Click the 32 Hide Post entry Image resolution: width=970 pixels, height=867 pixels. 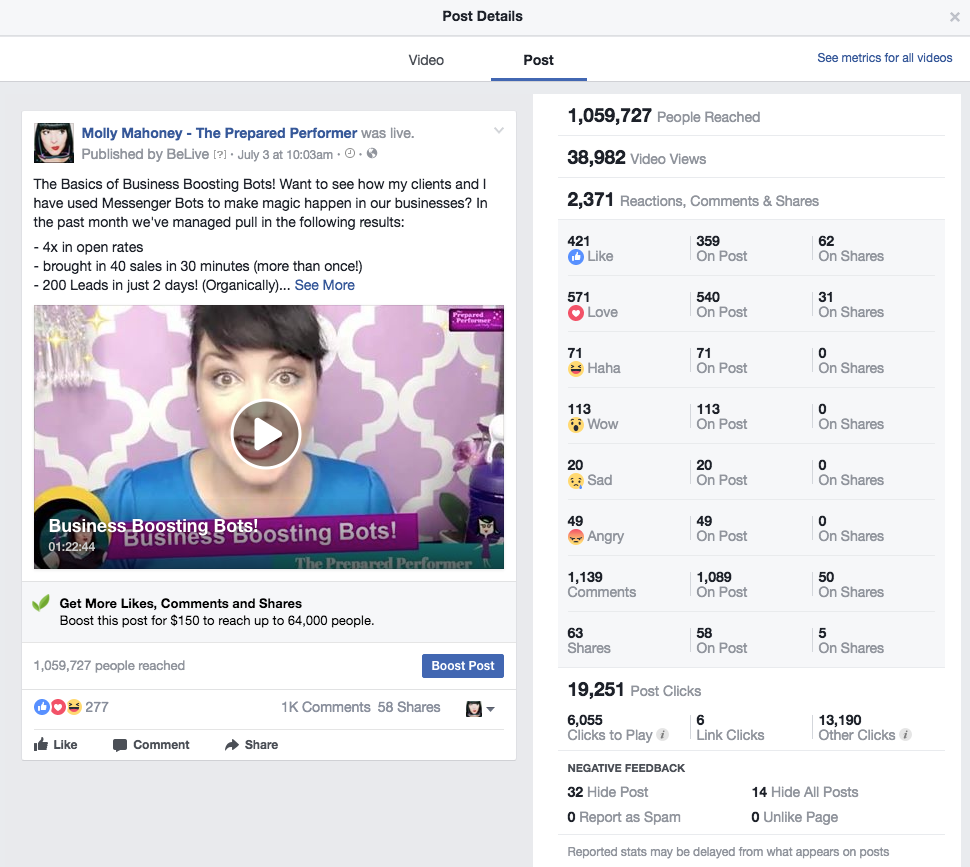607,792
